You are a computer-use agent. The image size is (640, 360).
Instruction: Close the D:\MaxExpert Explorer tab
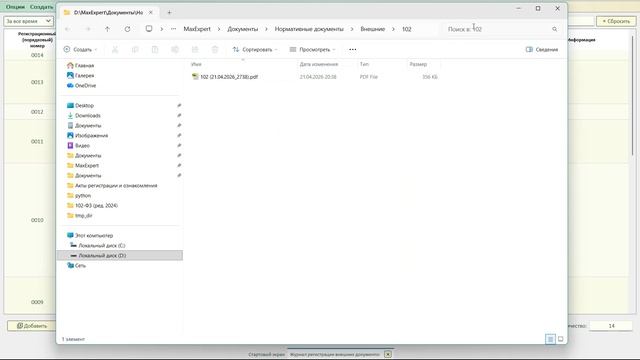151,13
